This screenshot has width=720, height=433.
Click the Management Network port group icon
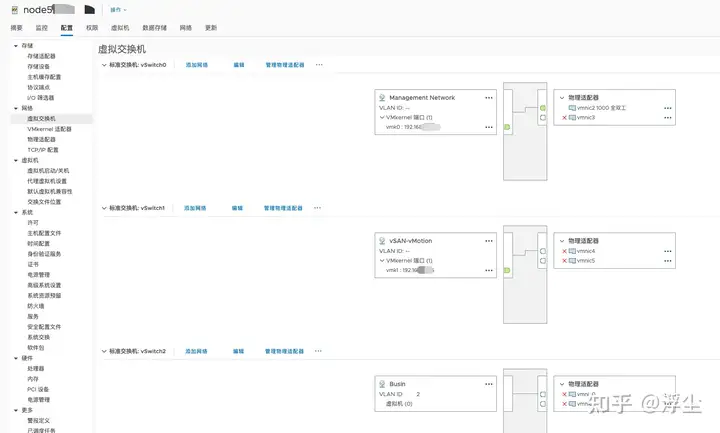pyautogui.click(x=382, y=98)
